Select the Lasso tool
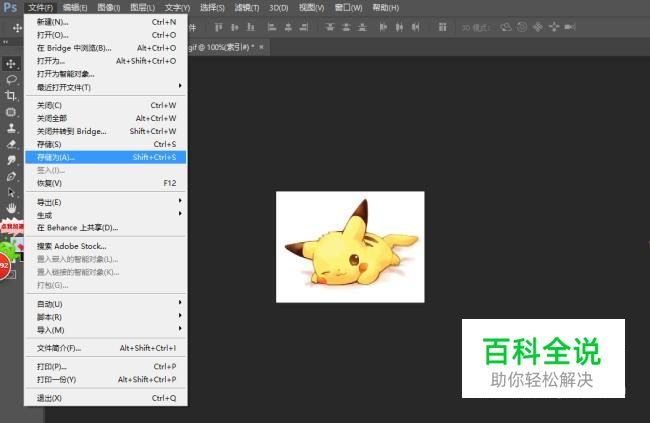The width and height of the screenshot is (650, 423). [x=11, y=80]
